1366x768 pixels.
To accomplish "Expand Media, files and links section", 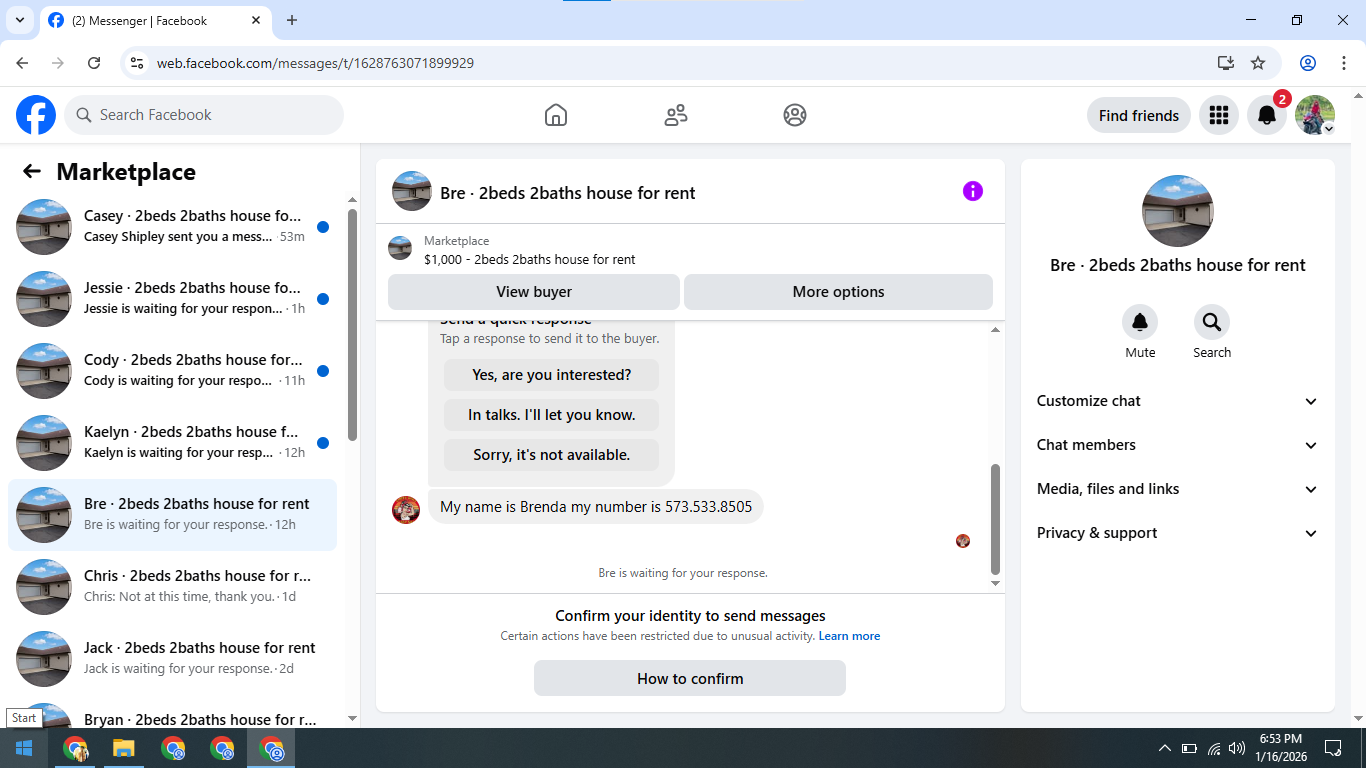I will [1178, 489].
